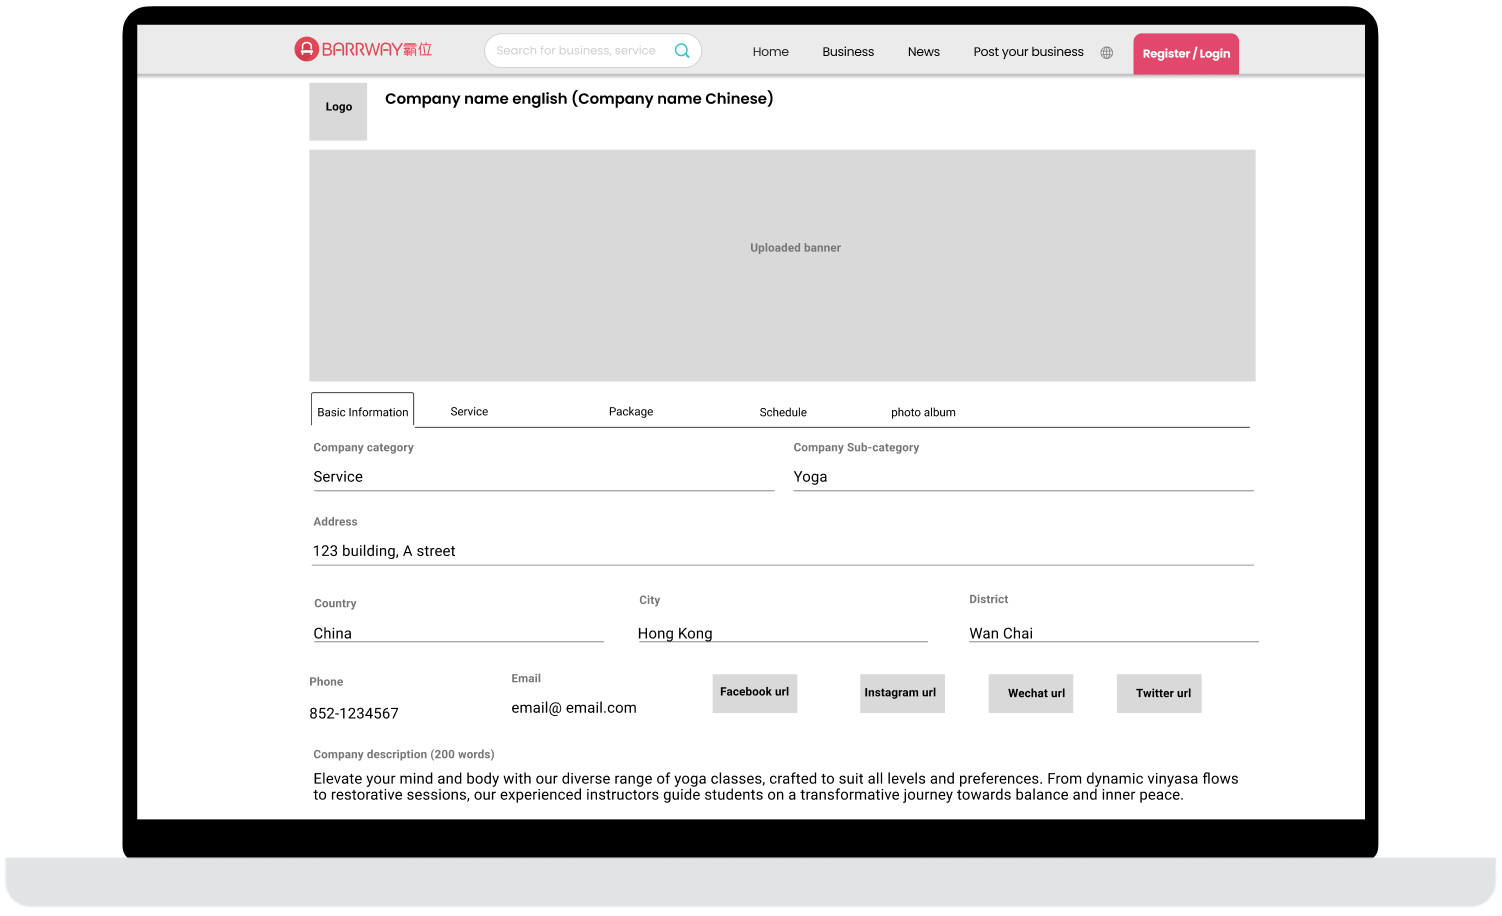This screenshot has height=916, width=1502.
Task: Open the Instagram url button
Action: (901, 693)
